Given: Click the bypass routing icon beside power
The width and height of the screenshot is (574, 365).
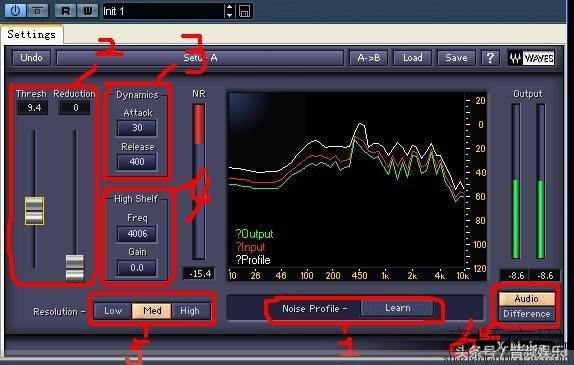Looking at the screenshot, I should click(x=37, y=11).
